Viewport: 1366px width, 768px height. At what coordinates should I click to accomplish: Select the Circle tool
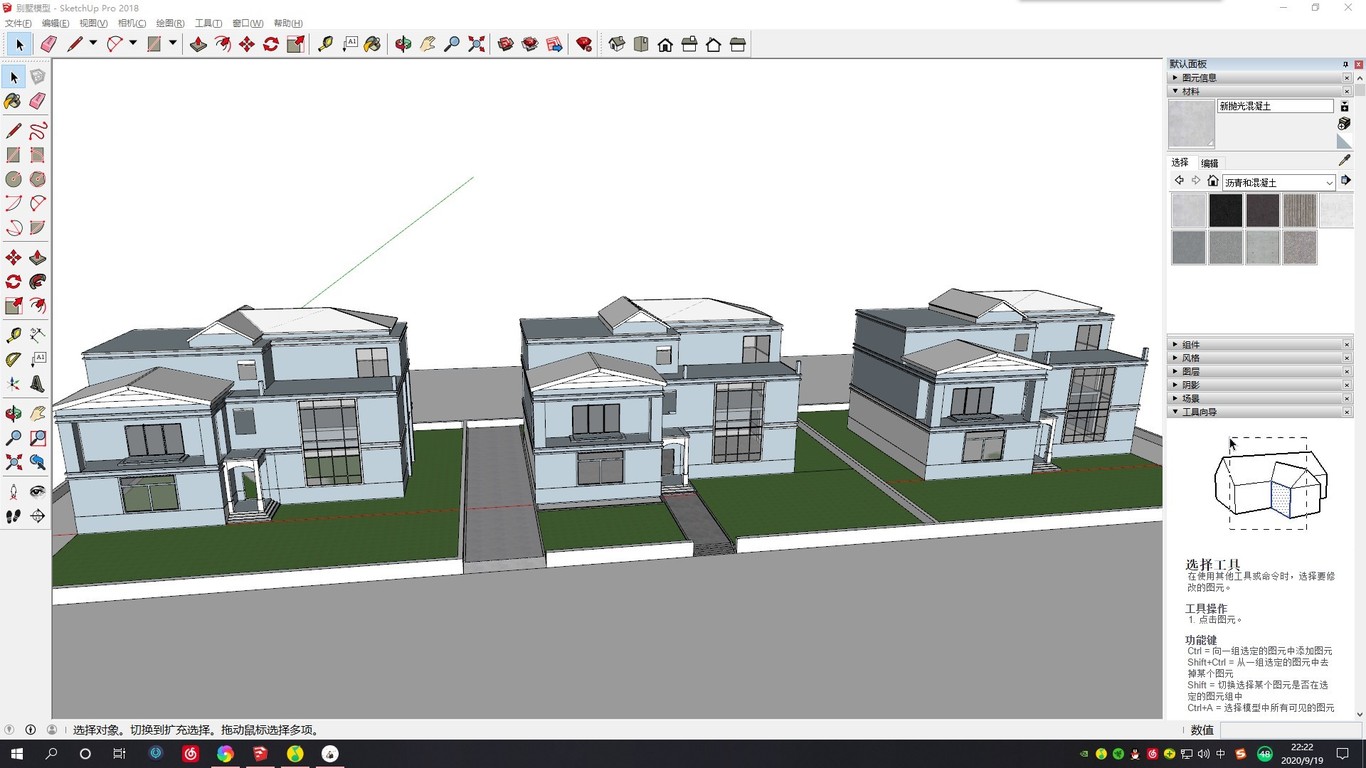pyautogui.click(x=14, y=179)
